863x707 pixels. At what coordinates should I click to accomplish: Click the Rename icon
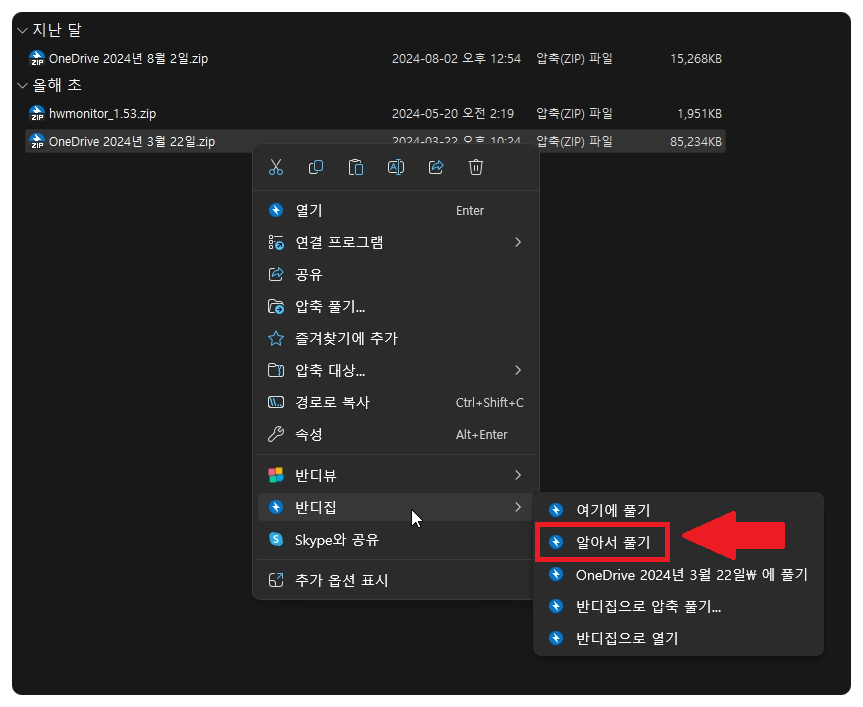(x=396, y=167)
